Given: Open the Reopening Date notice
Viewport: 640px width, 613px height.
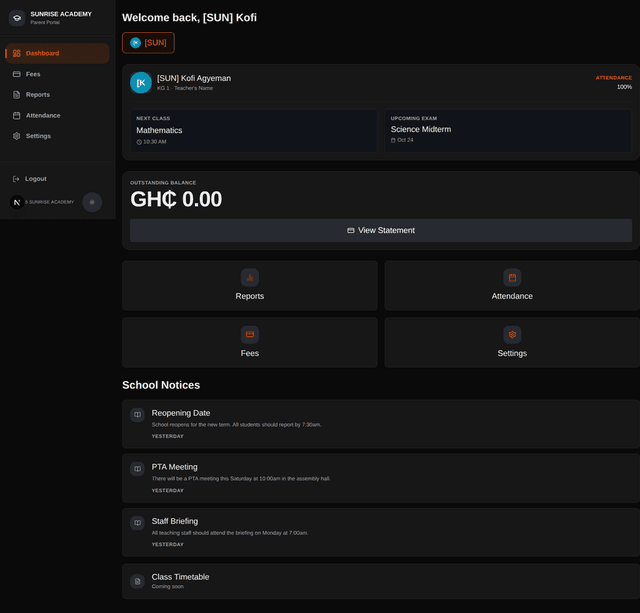Looking at the screenshot, I should click(381, 424).
